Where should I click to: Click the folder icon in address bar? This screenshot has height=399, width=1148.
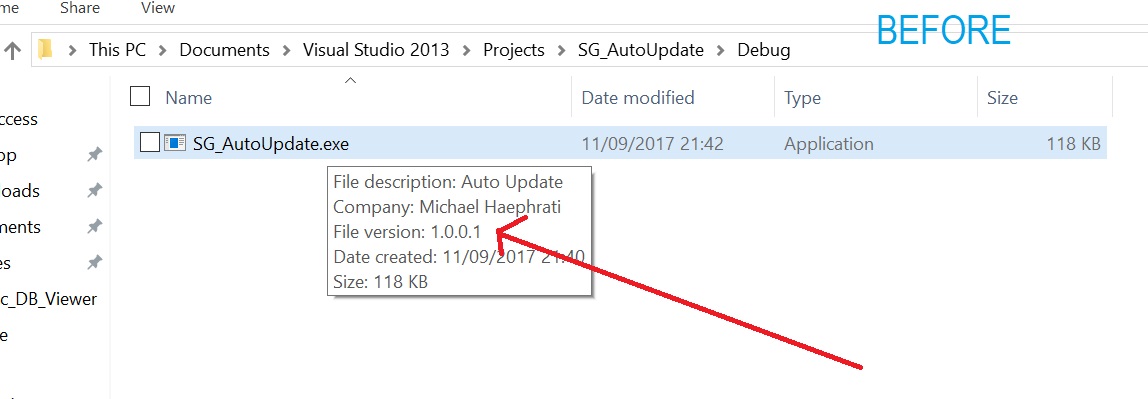click(45, 49)
